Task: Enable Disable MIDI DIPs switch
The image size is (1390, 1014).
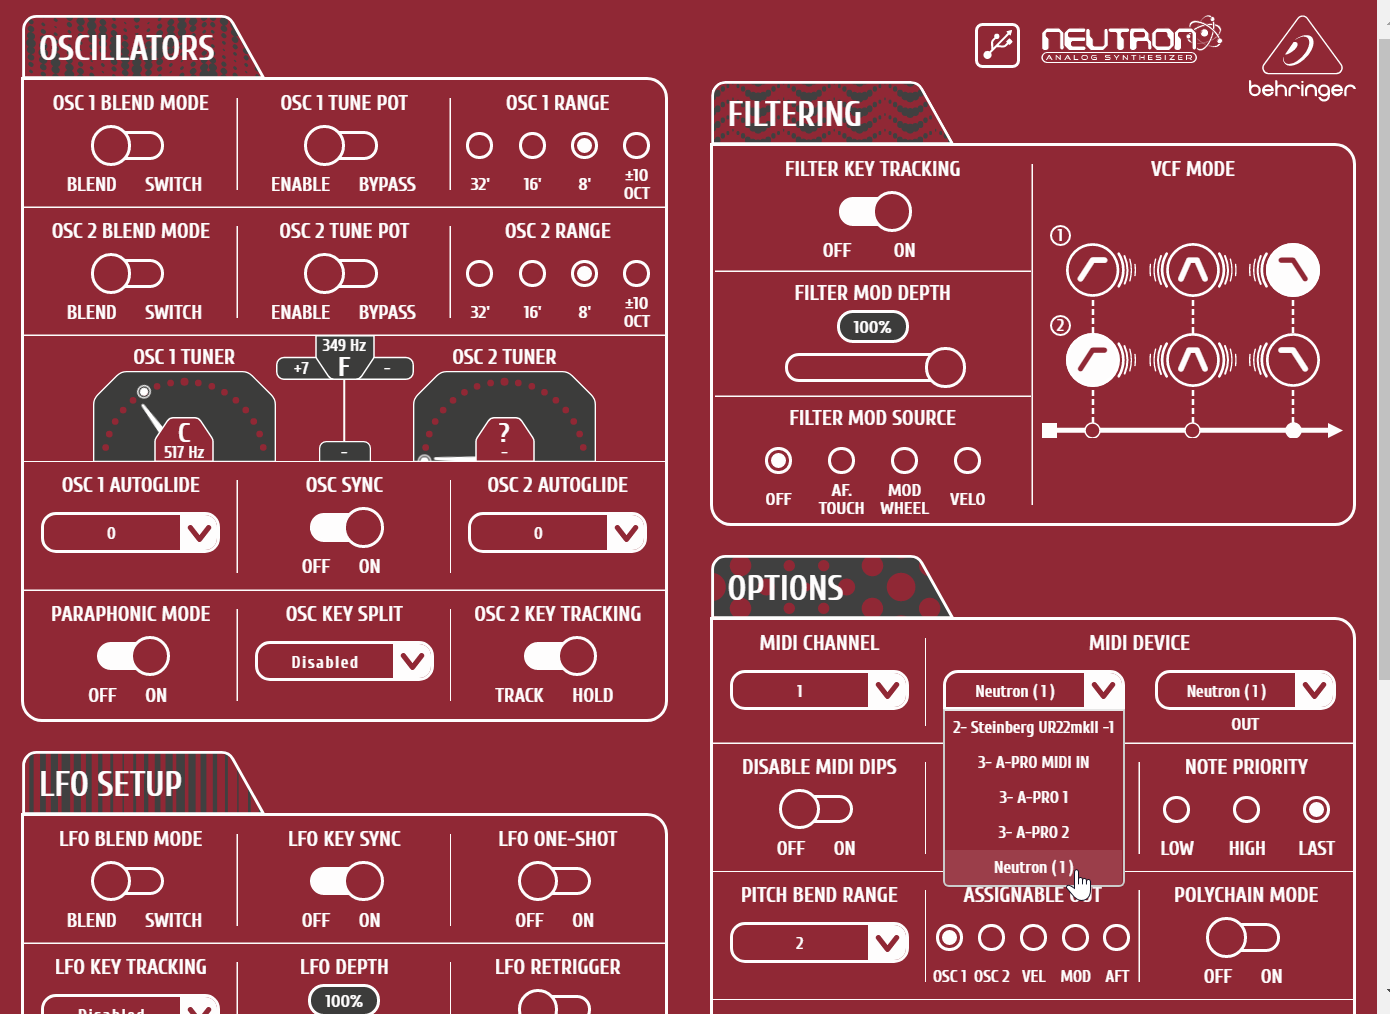Action: point(816,809)
